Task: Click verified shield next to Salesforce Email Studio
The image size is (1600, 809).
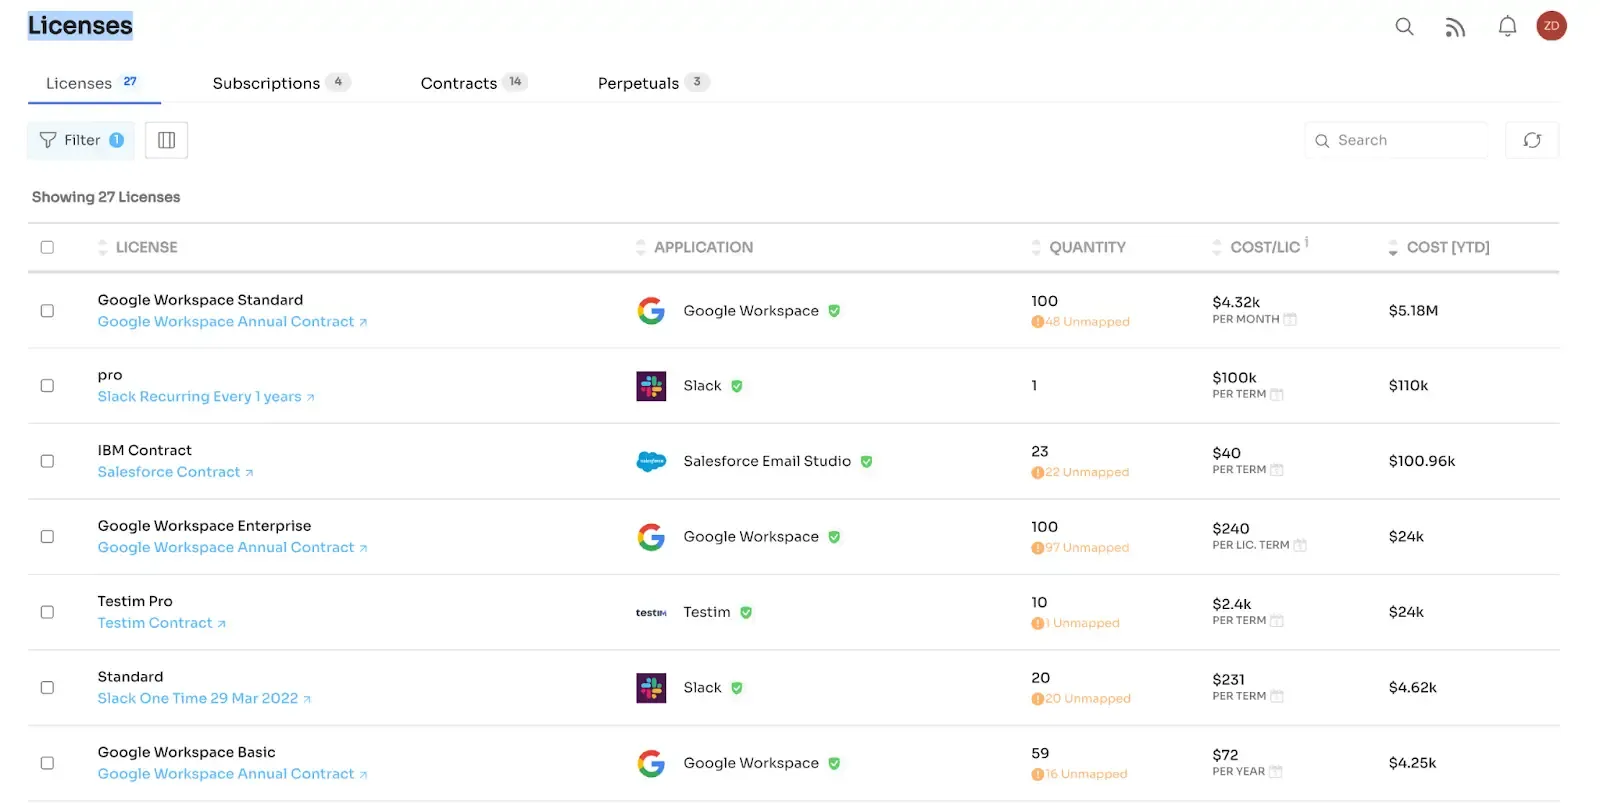Action: point(866,462)
